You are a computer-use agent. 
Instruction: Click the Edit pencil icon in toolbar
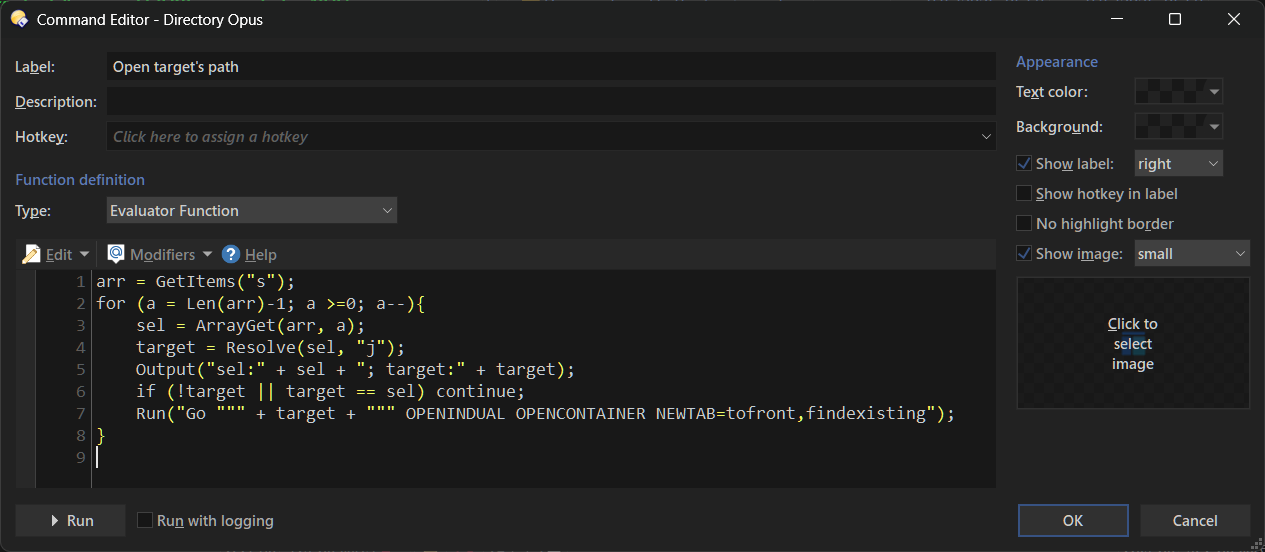31,254
